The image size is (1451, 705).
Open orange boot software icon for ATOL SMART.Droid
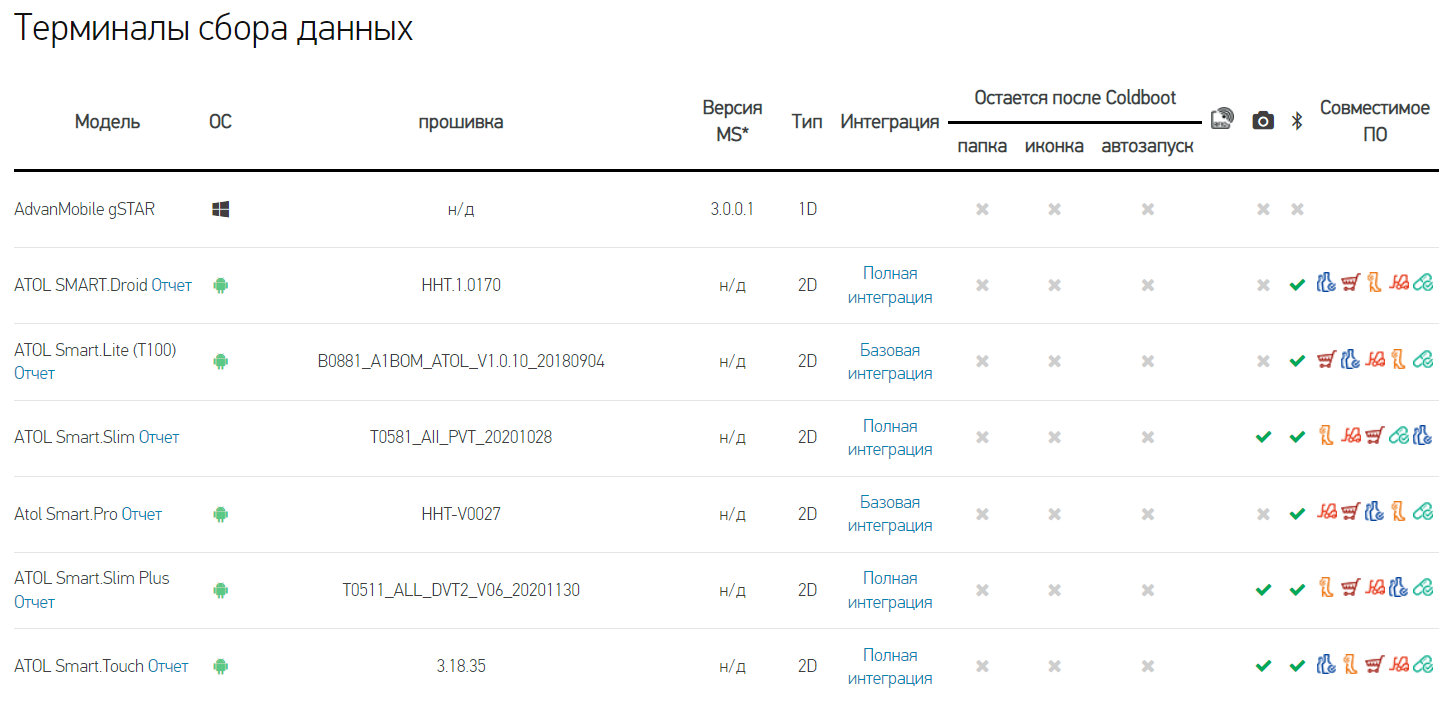[1375, 284]
